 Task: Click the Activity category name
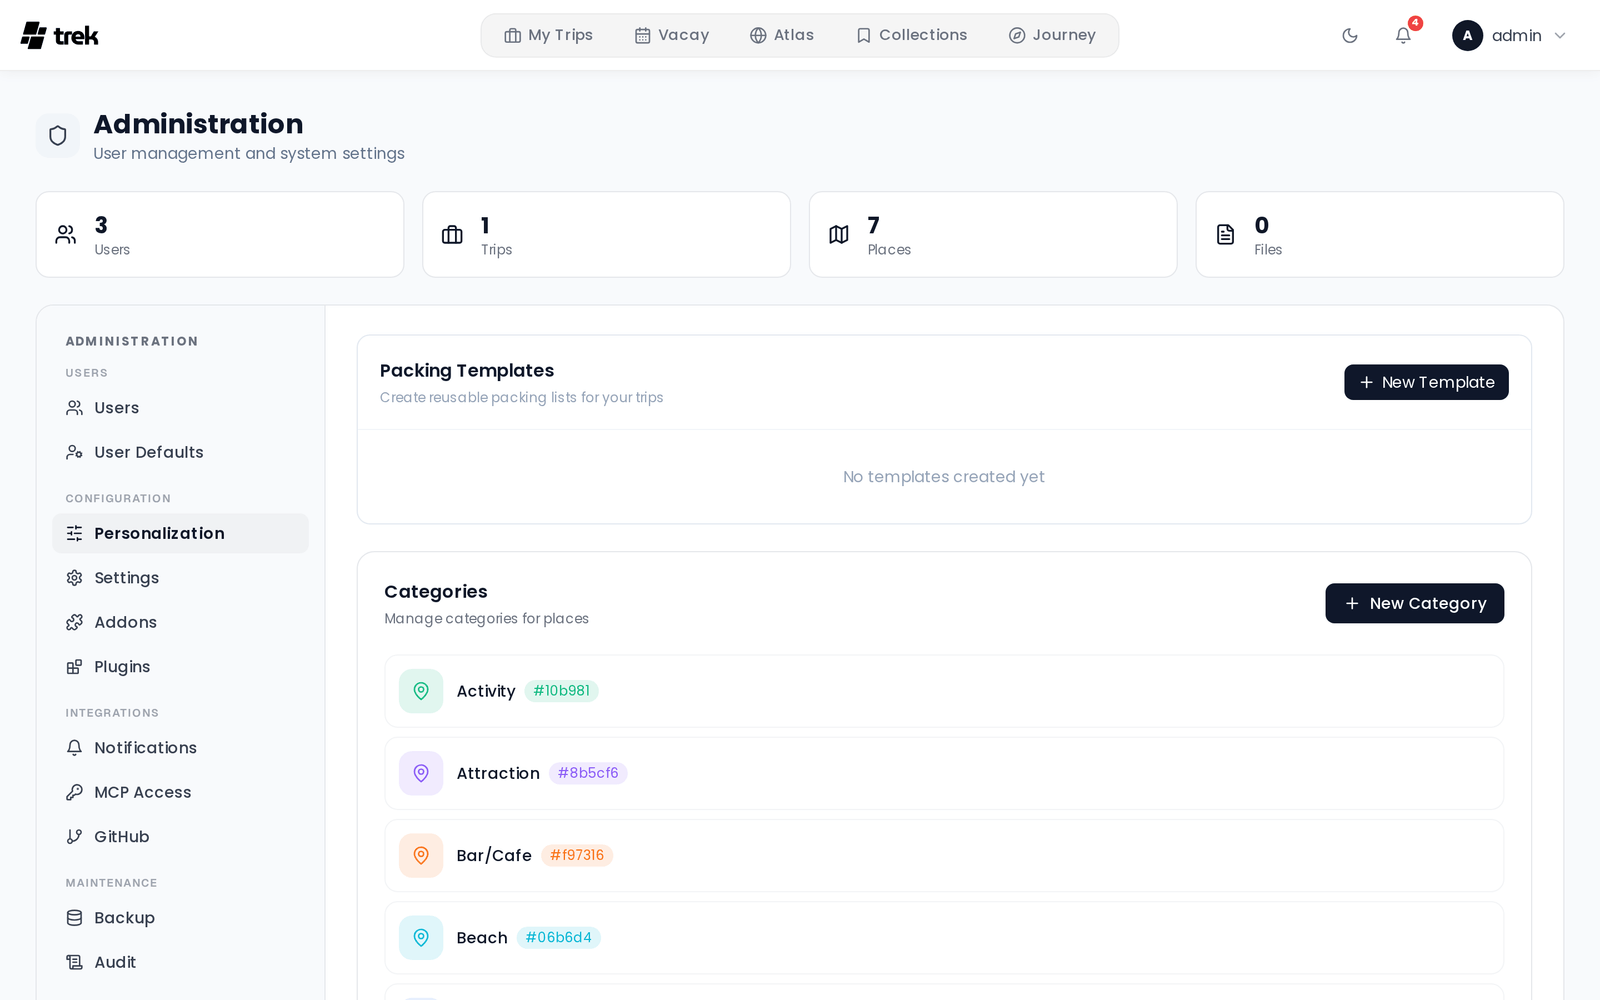[x=486, y=691]
